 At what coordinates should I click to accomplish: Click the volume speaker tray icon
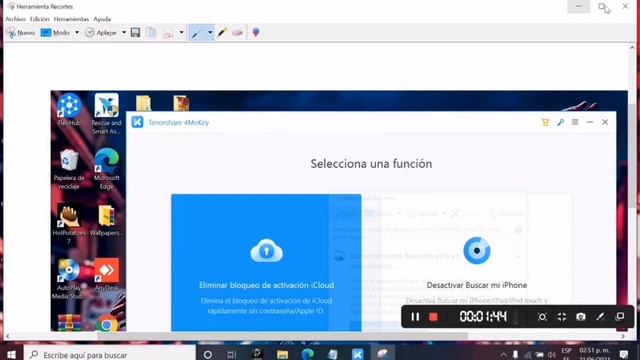pos(551,355)
